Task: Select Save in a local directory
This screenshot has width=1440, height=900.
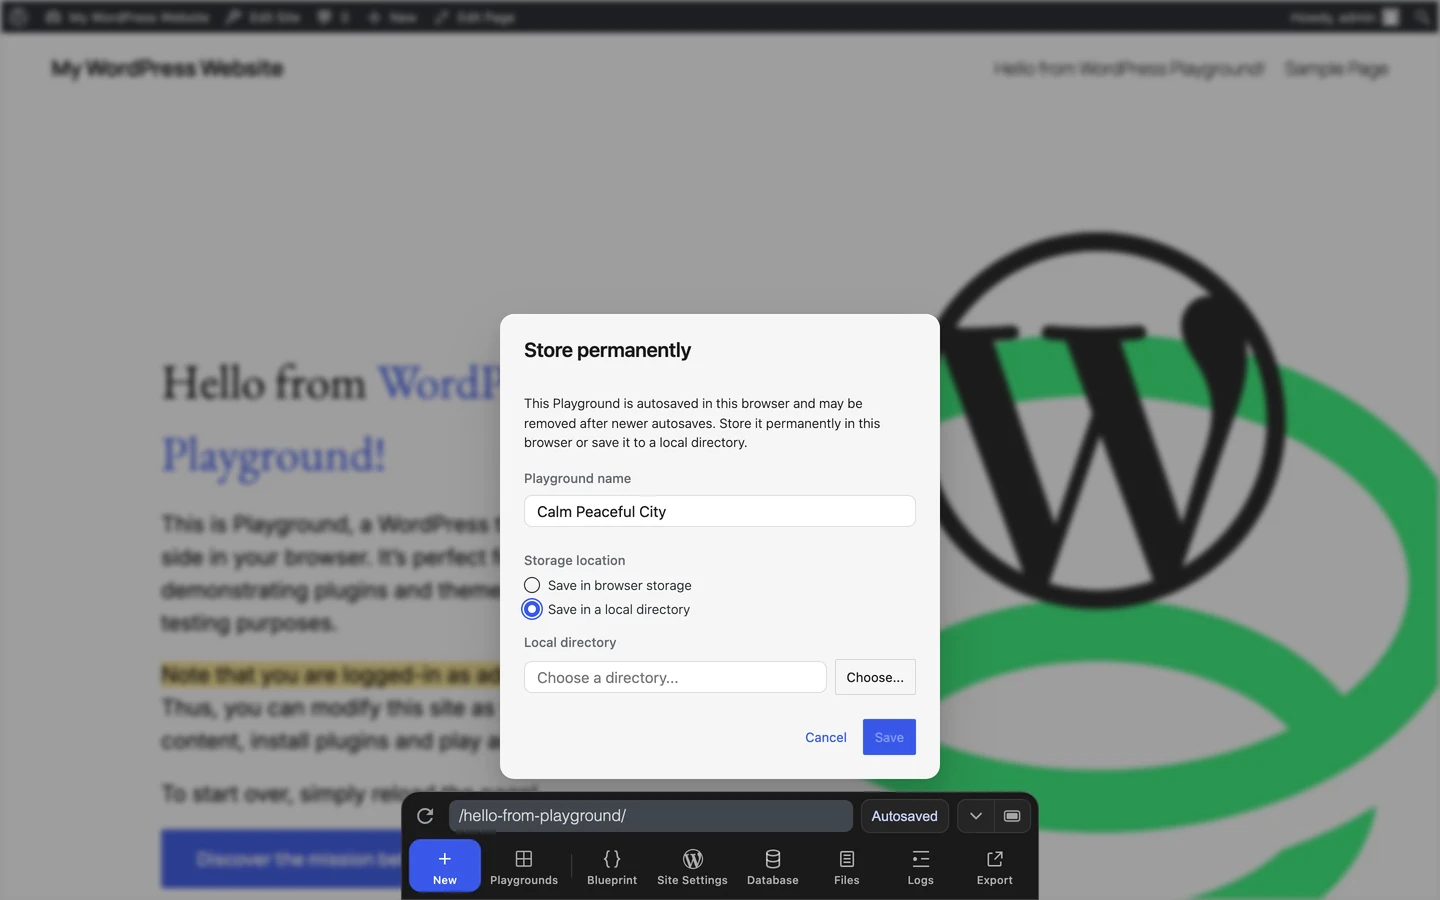Action: tap(607, 609)
